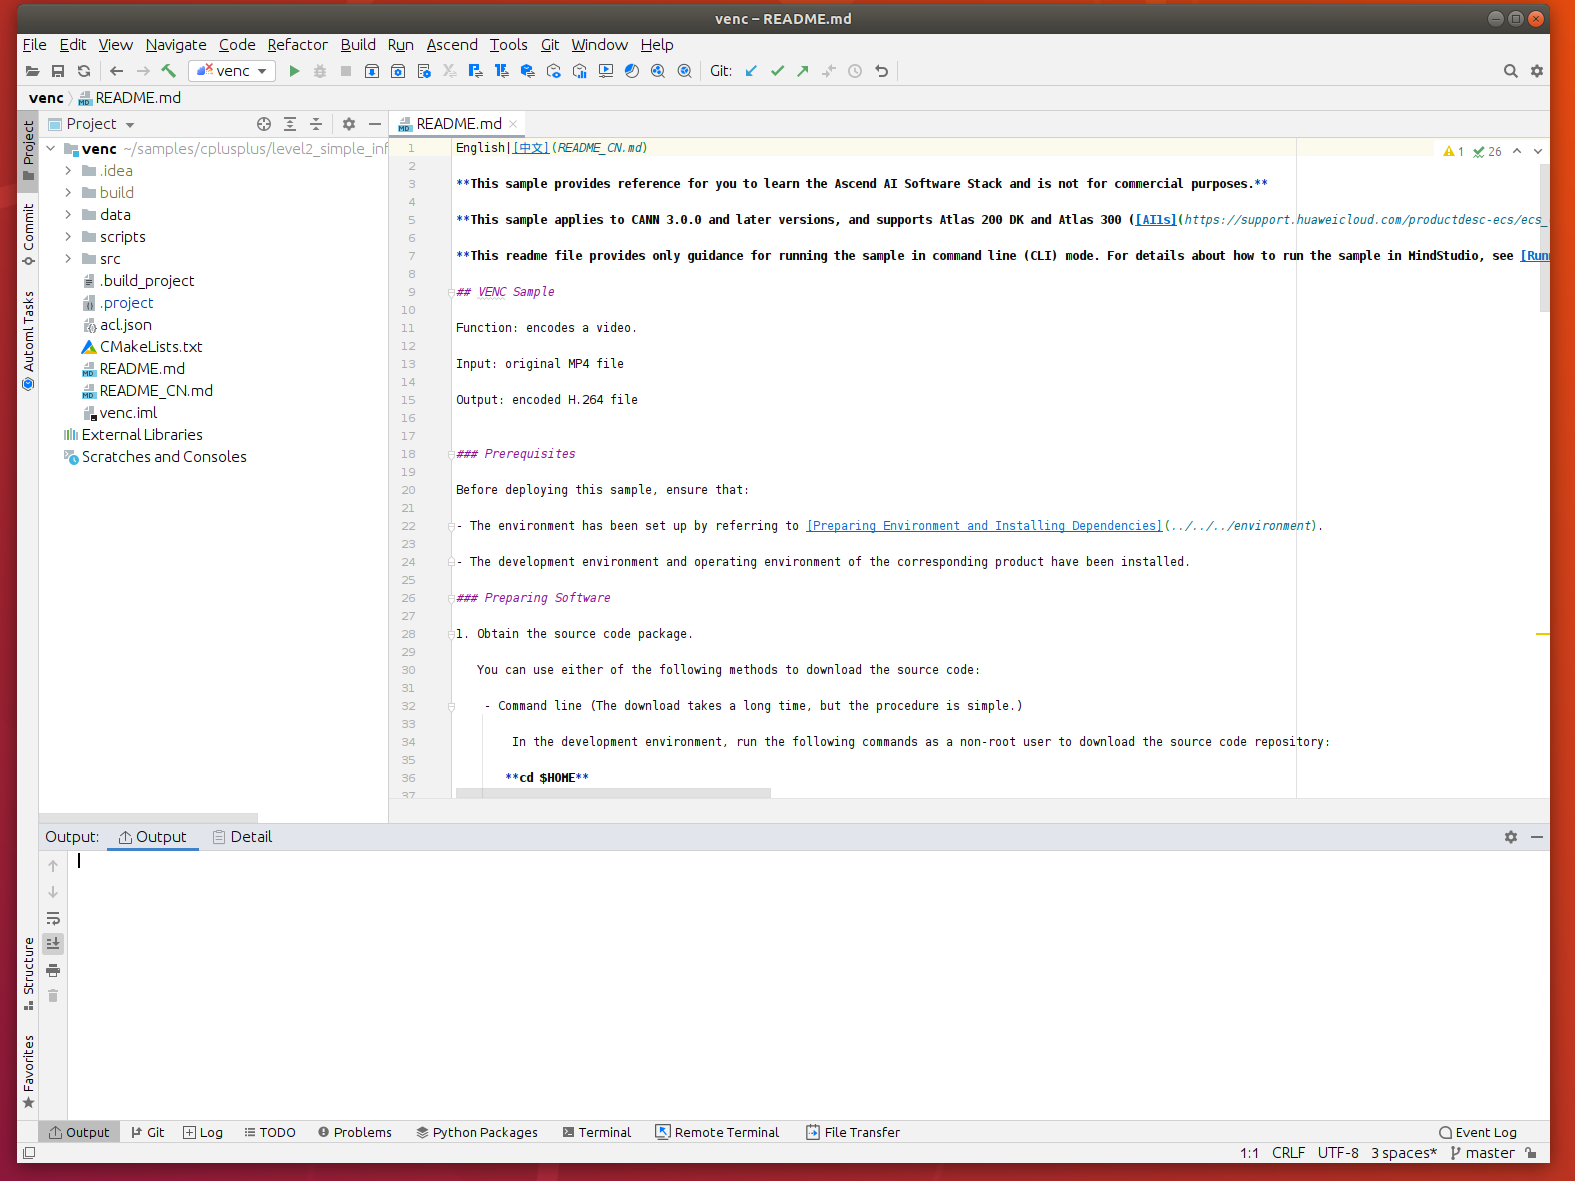Image resolution: width=1575 pixels, height=1181 pixels.
Task: Click the green Run button in toolbar
Action: point(294,71)
